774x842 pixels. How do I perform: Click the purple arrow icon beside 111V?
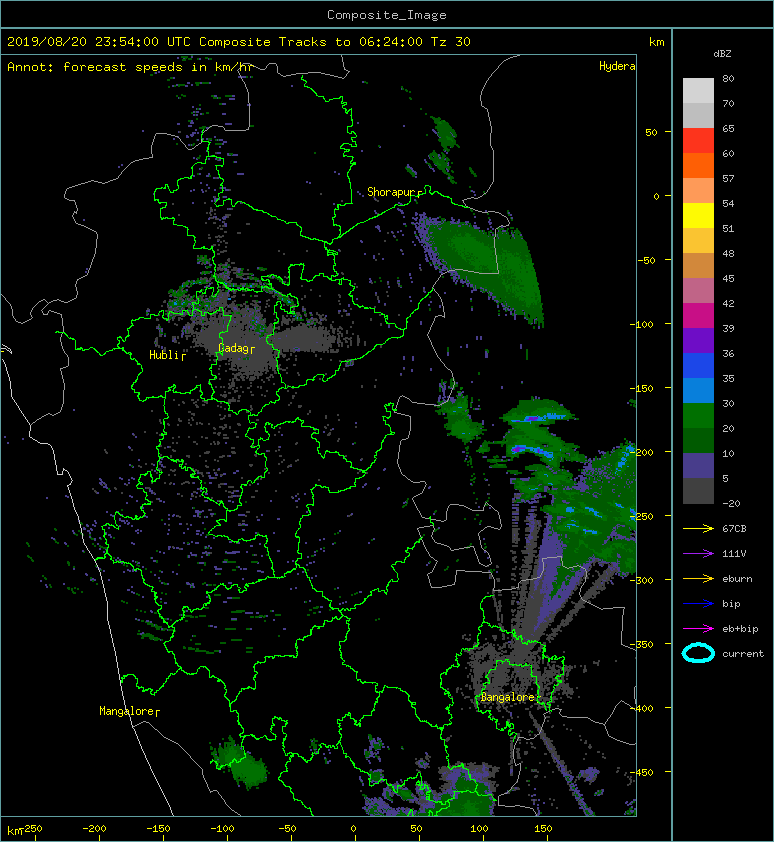(x=698, y=554)
